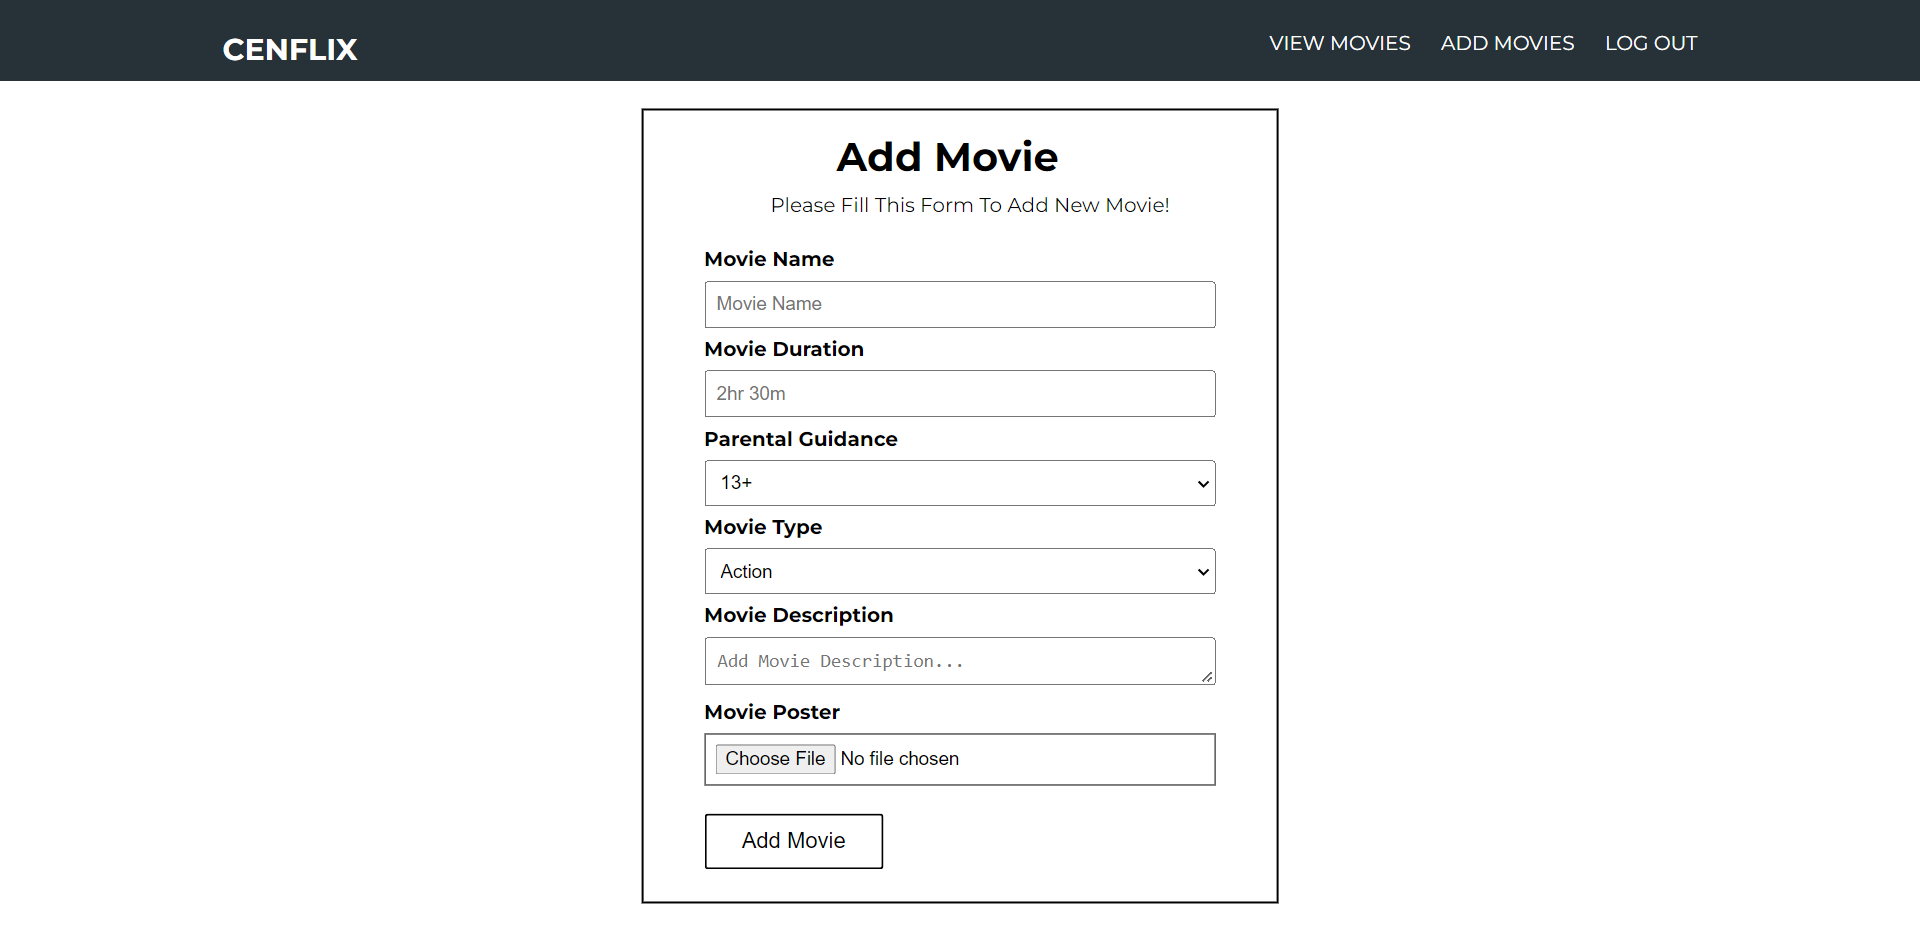Click the Movie Name field label

click(x=769, y=259)
